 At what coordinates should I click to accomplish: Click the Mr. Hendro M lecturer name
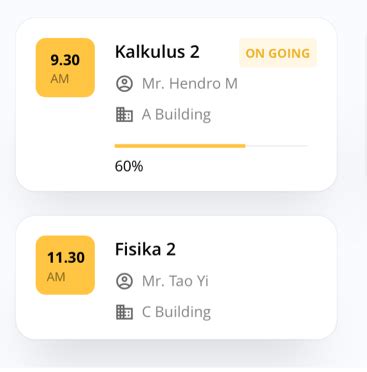click(x=190, y=84)
